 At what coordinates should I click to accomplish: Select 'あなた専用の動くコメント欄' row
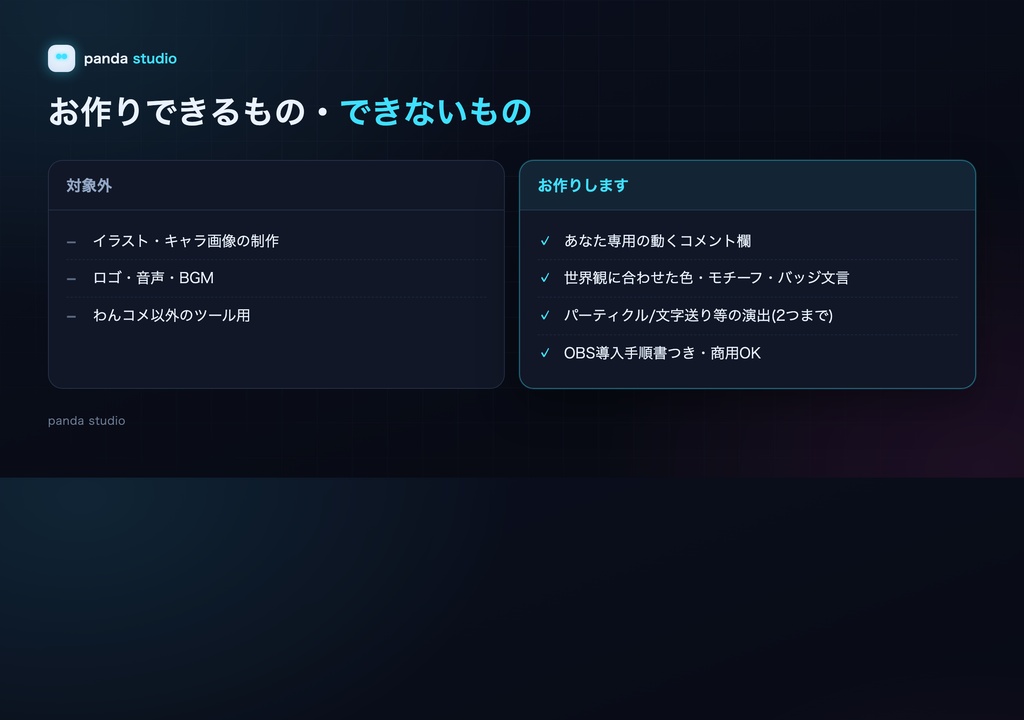click(x=747, y=241)
